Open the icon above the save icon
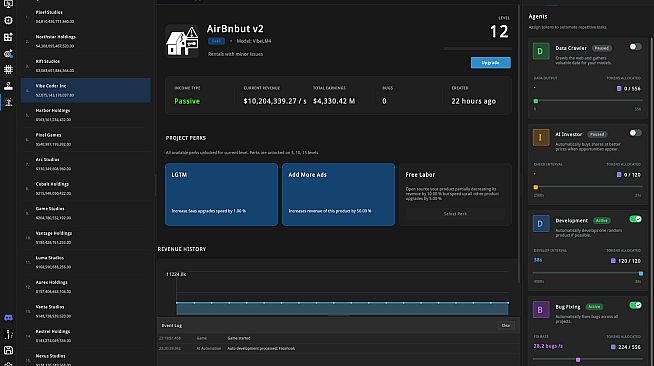The height and width of the screenshot is (366, 654). point(8,334)
